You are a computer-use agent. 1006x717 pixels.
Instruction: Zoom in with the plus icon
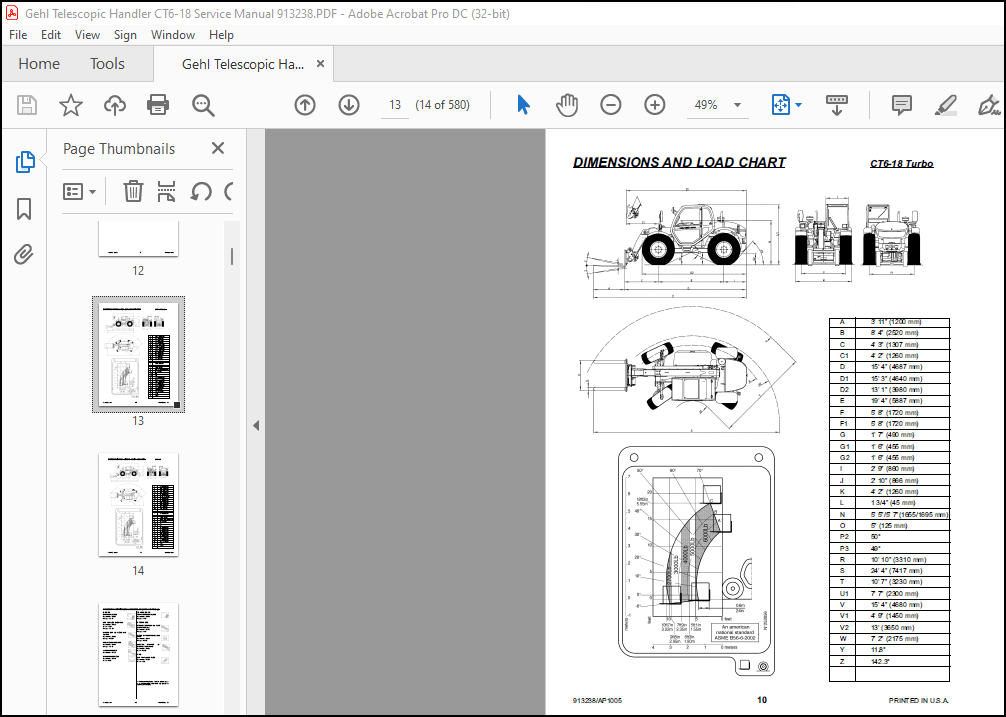[654, 105]
